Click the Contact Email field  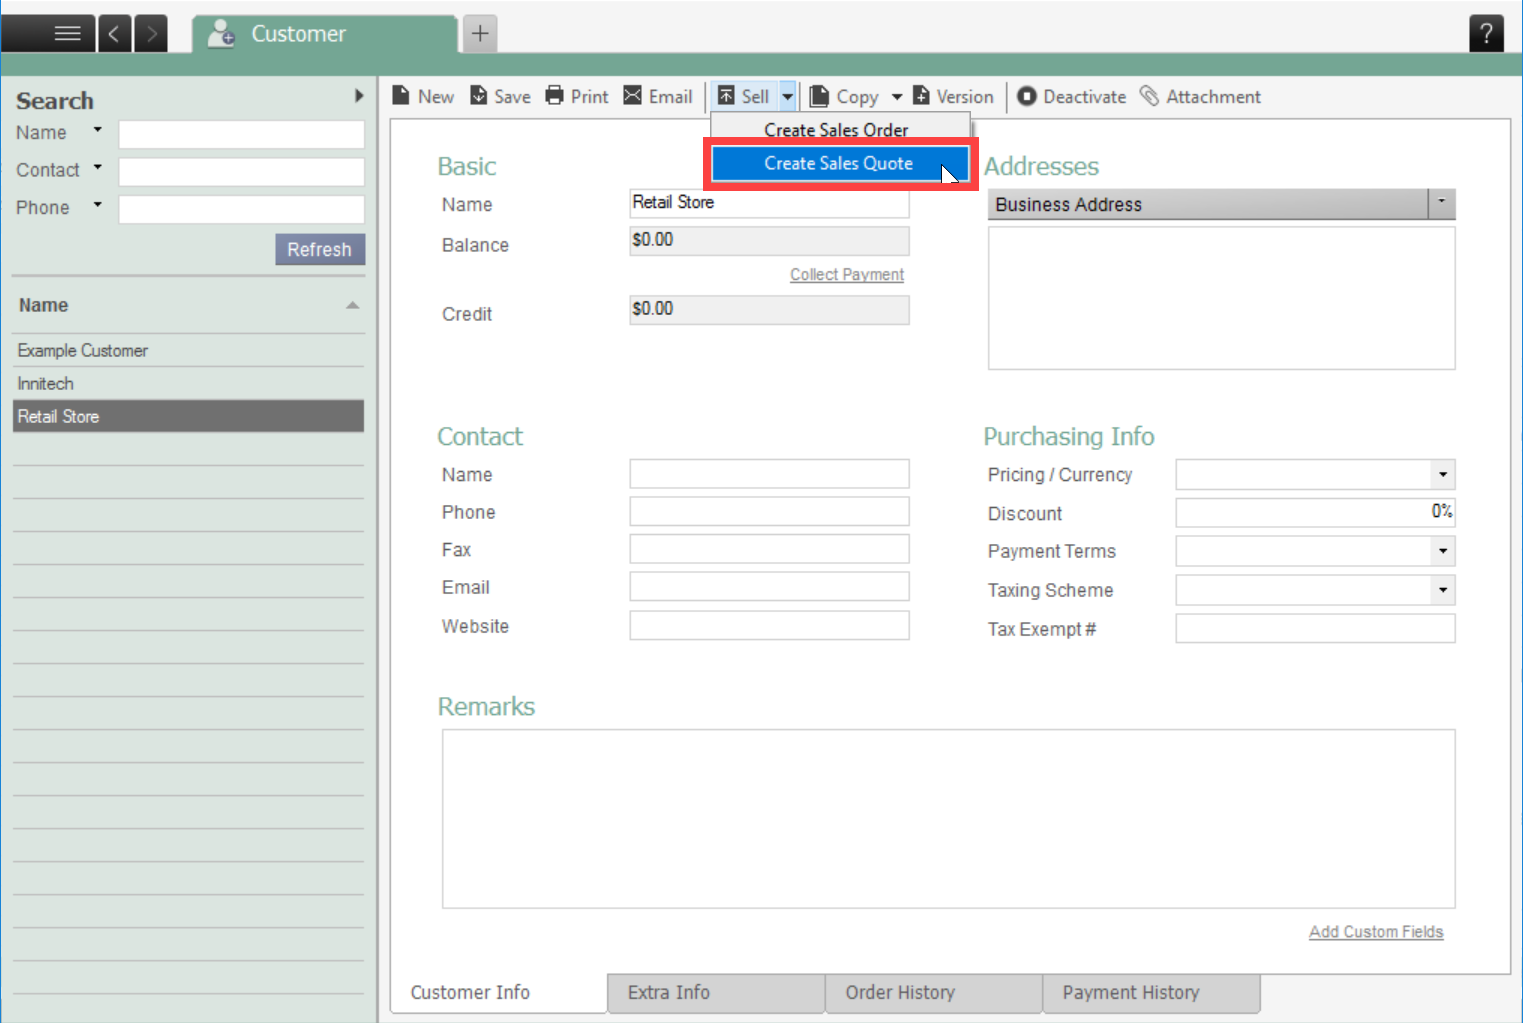pyautogui.click(x=769, y=587)
